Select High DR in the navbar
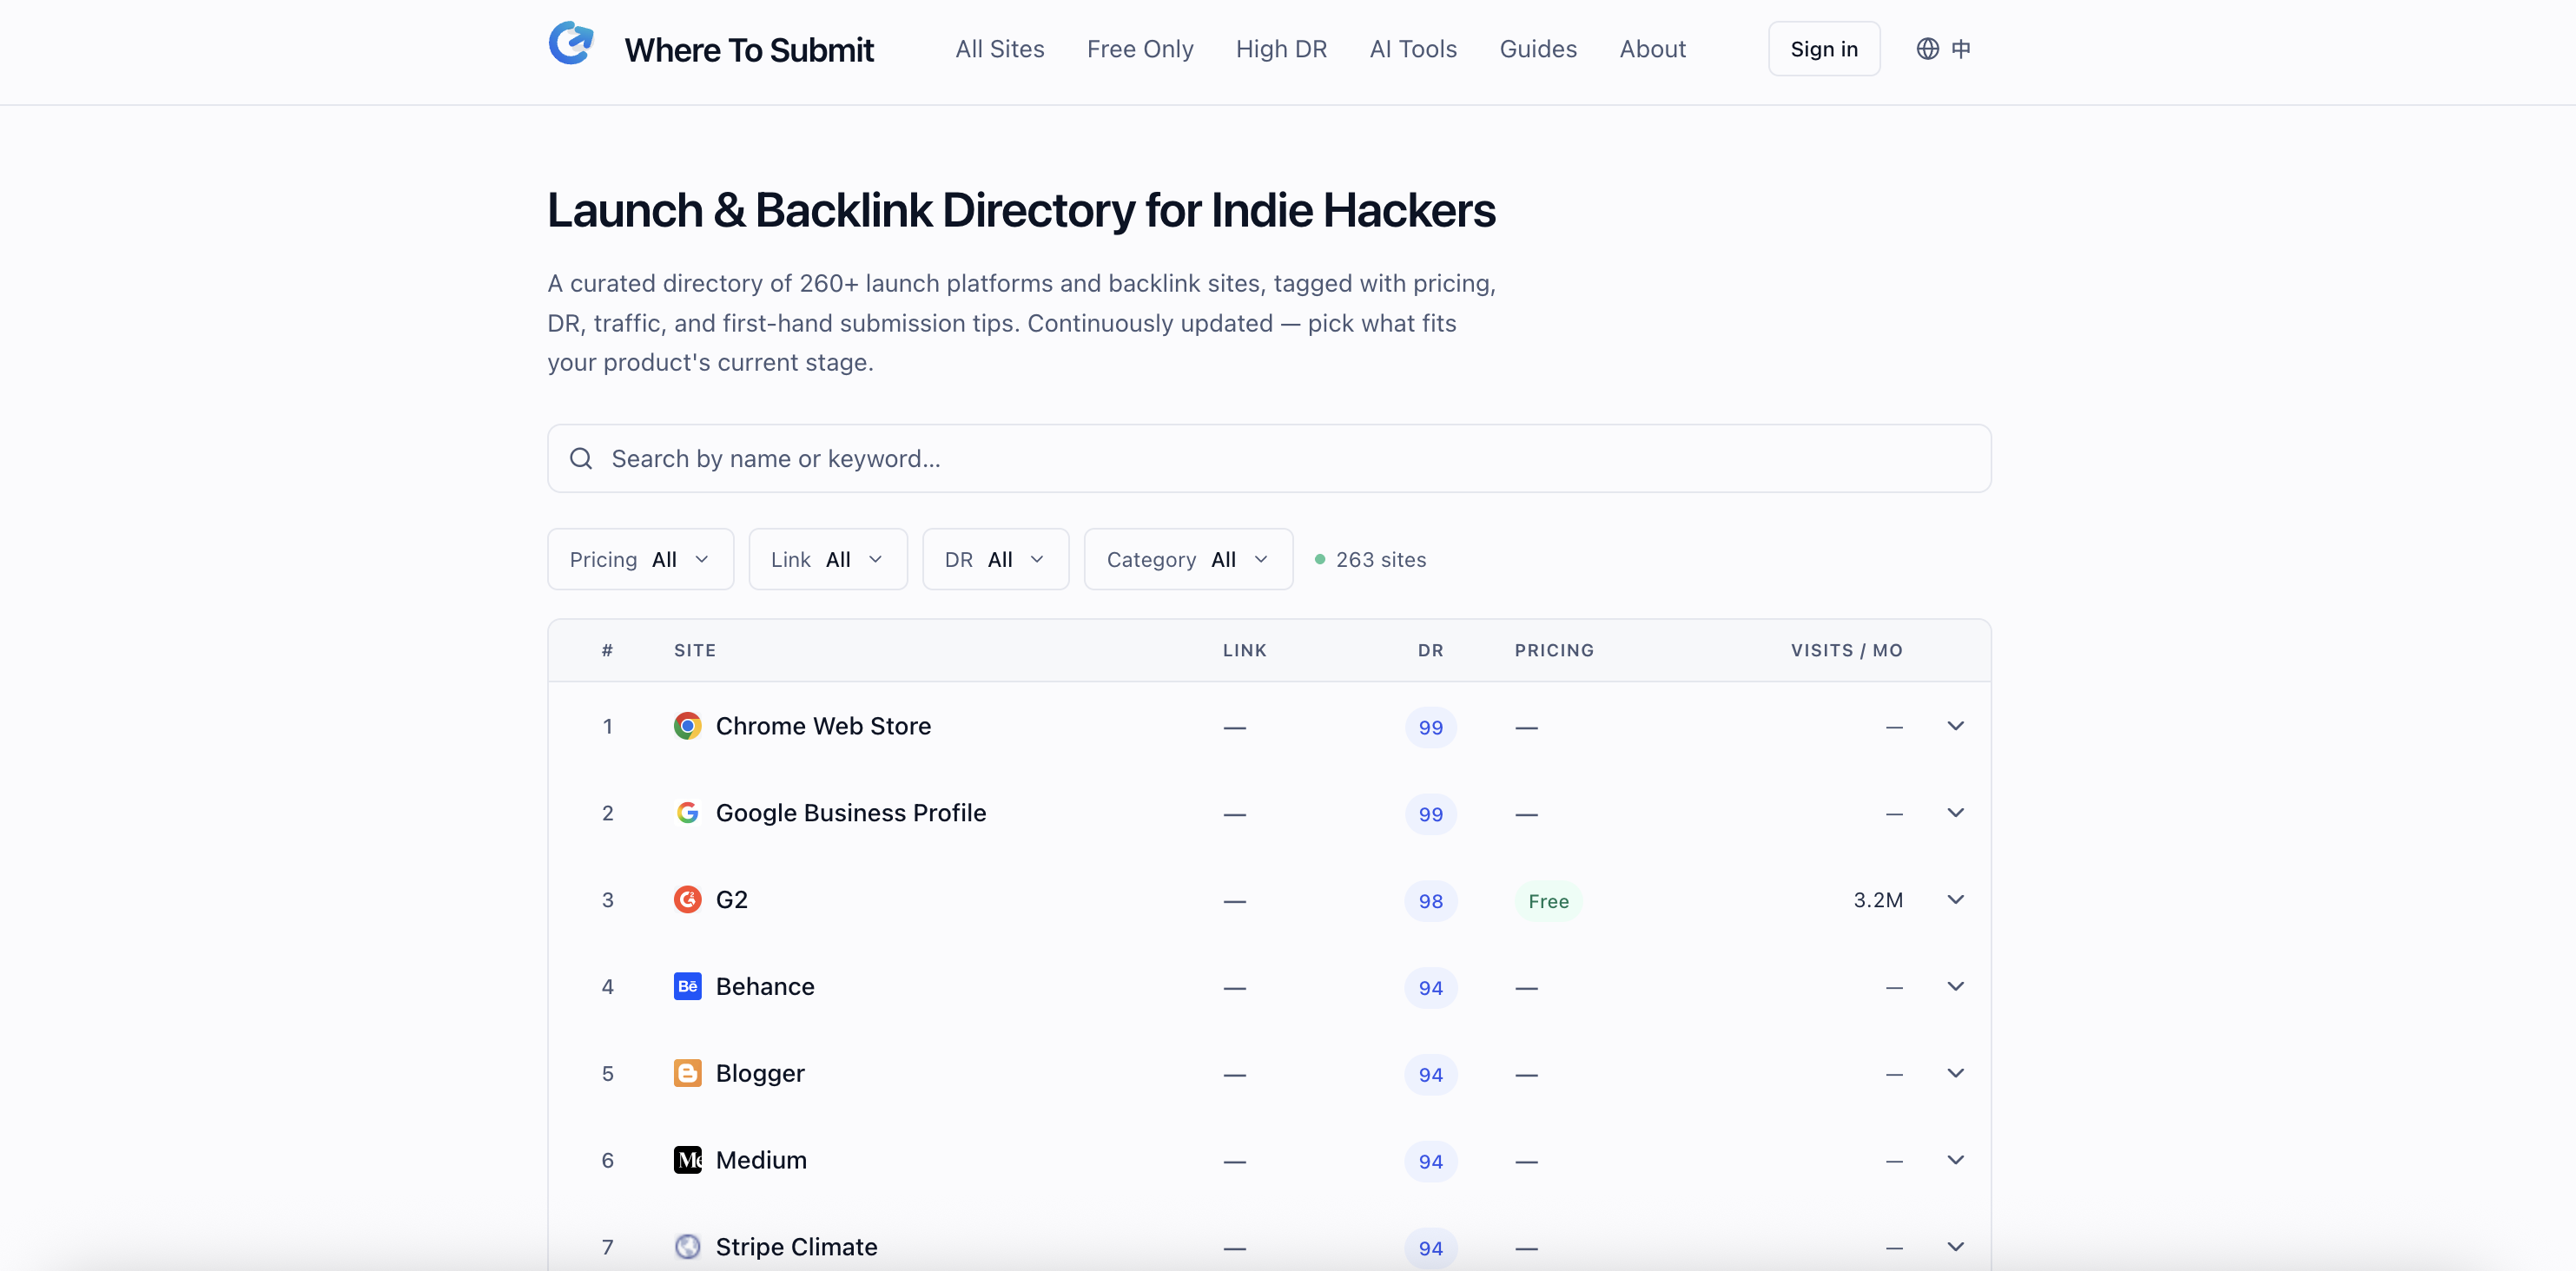This screenshot has height=1271, width=2576. (1281, 49)
